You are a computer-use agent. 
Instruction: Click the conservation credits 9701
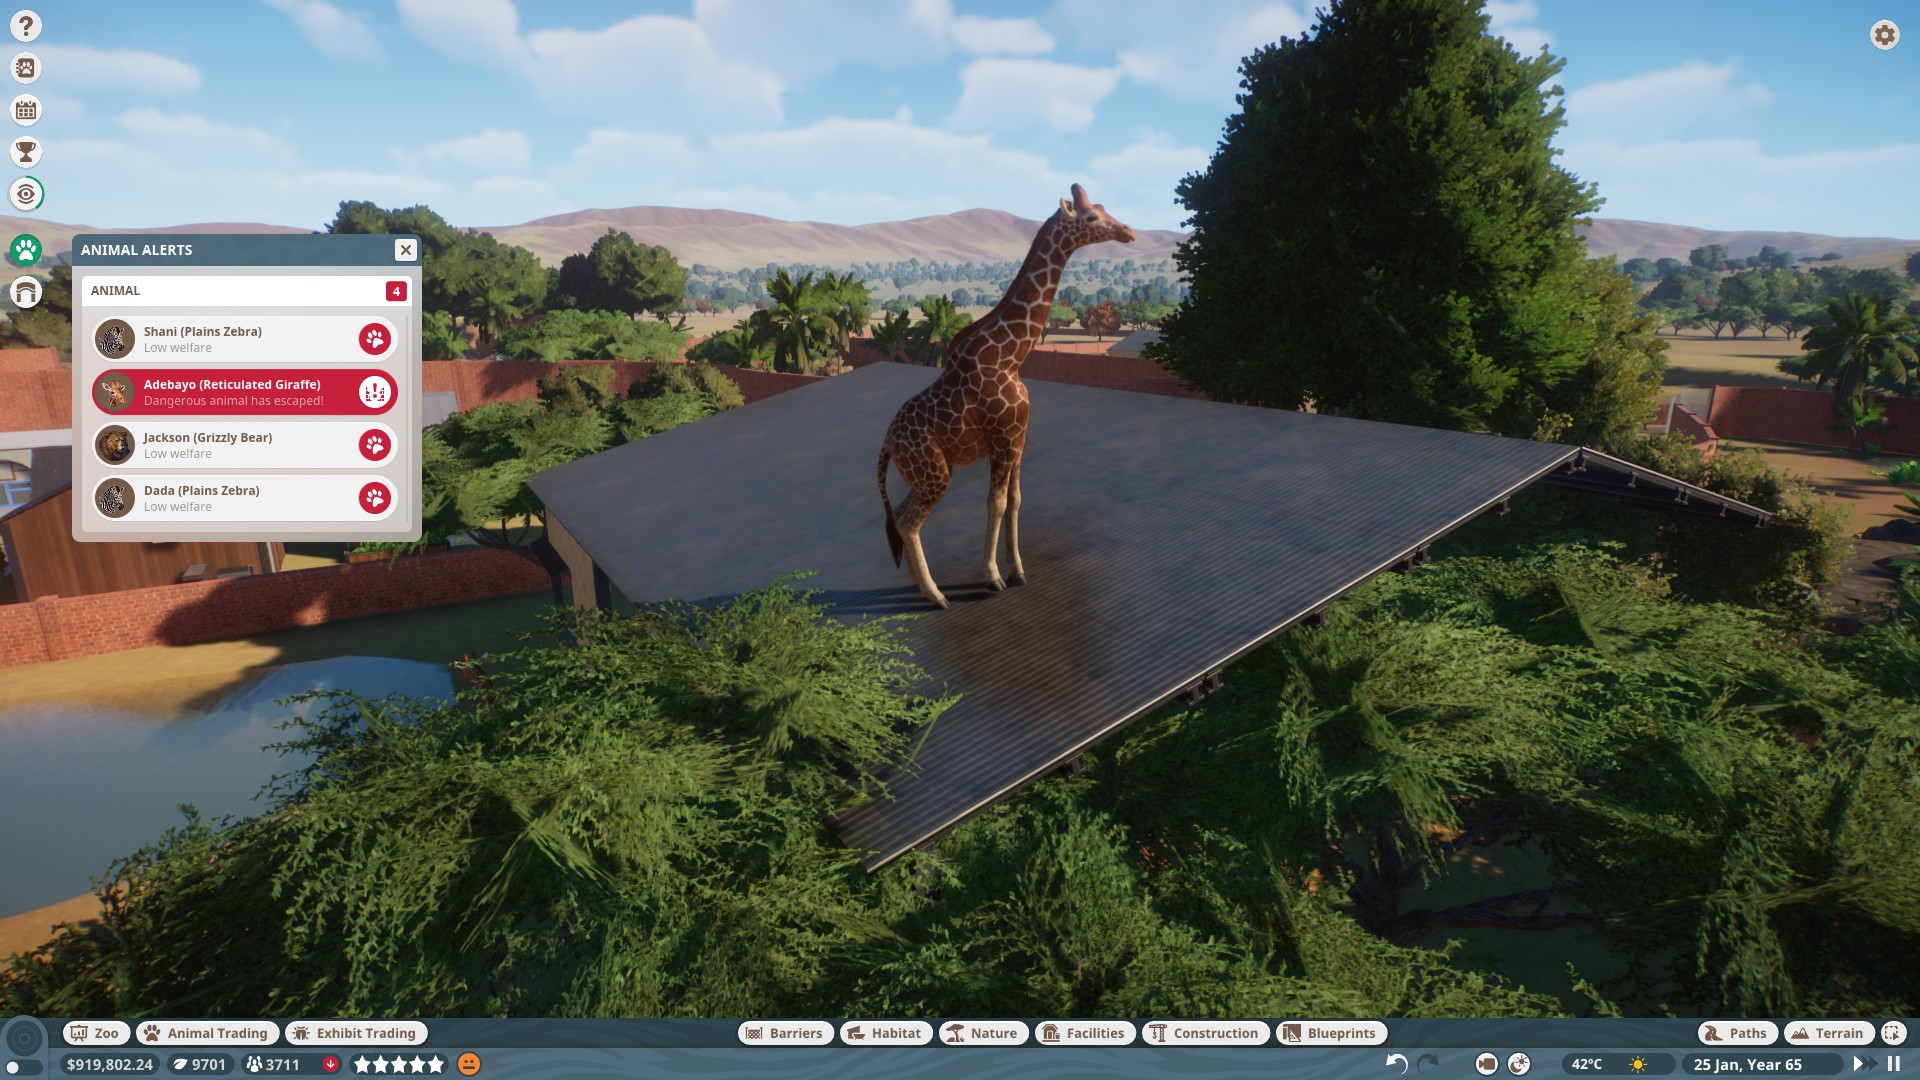[199, 1064]
